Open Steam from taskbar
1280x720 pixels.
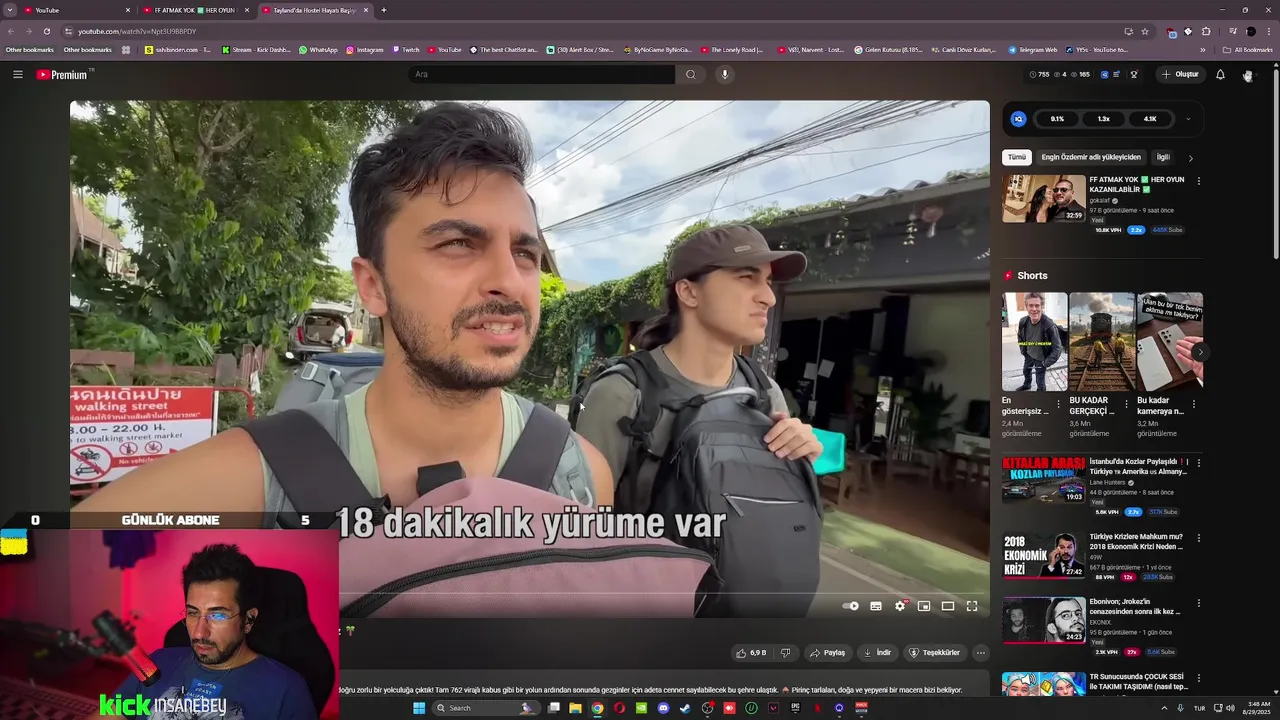point(685,708)
